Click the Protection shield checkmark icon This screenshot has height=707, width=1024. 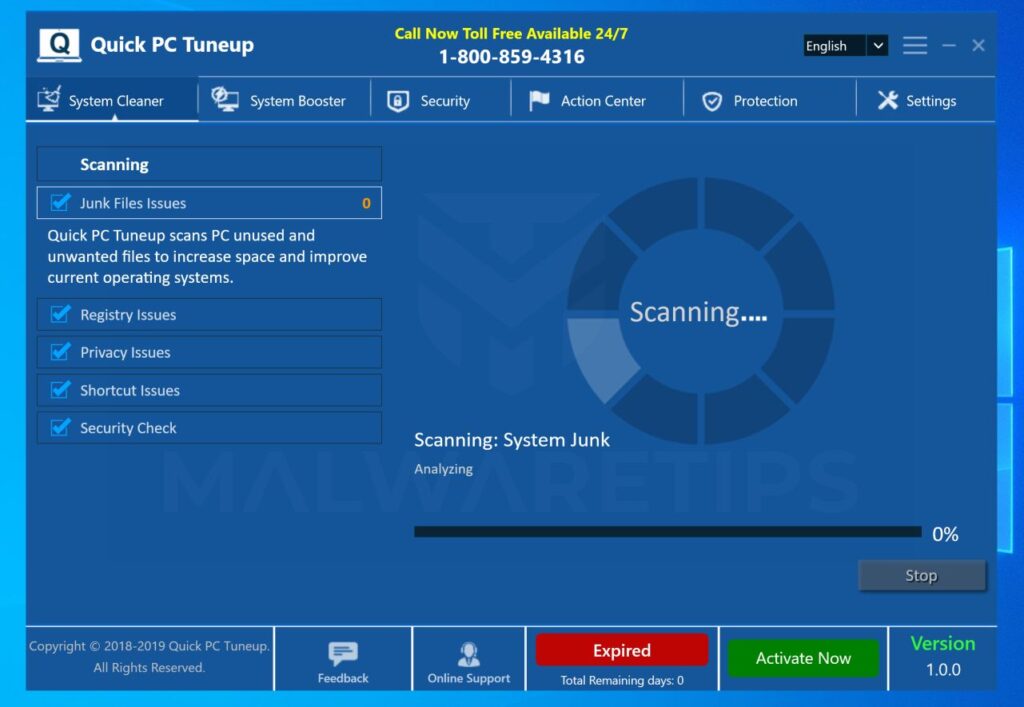pyautogui.click(x=712, y=101)
